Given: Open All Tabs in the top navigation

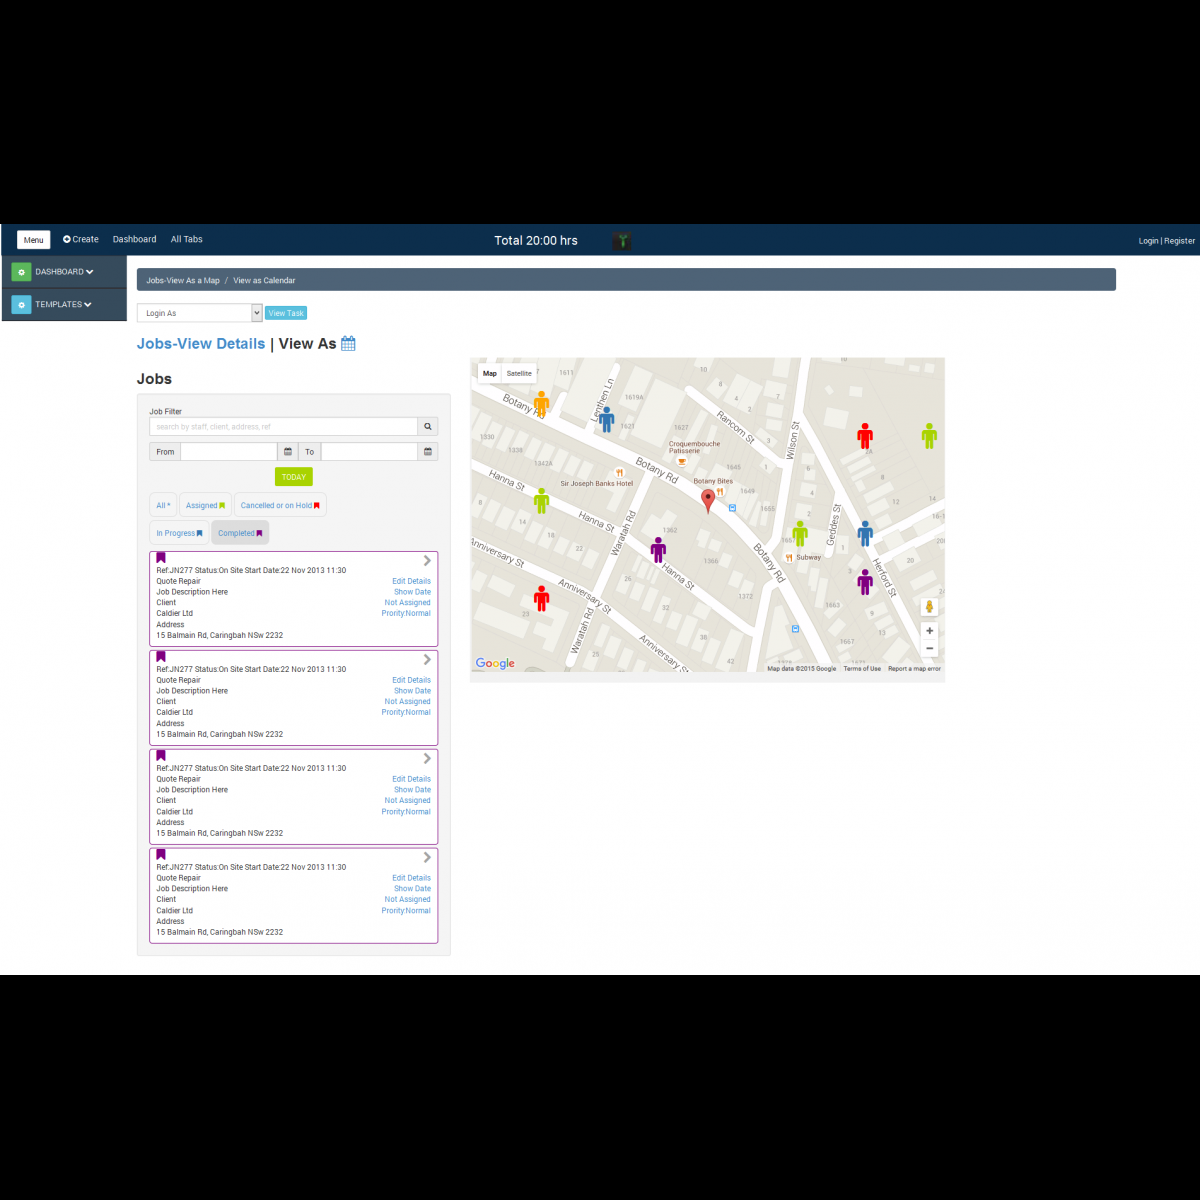Looking at the screenshot, I should pyautogui.click(x=186, y=239).
